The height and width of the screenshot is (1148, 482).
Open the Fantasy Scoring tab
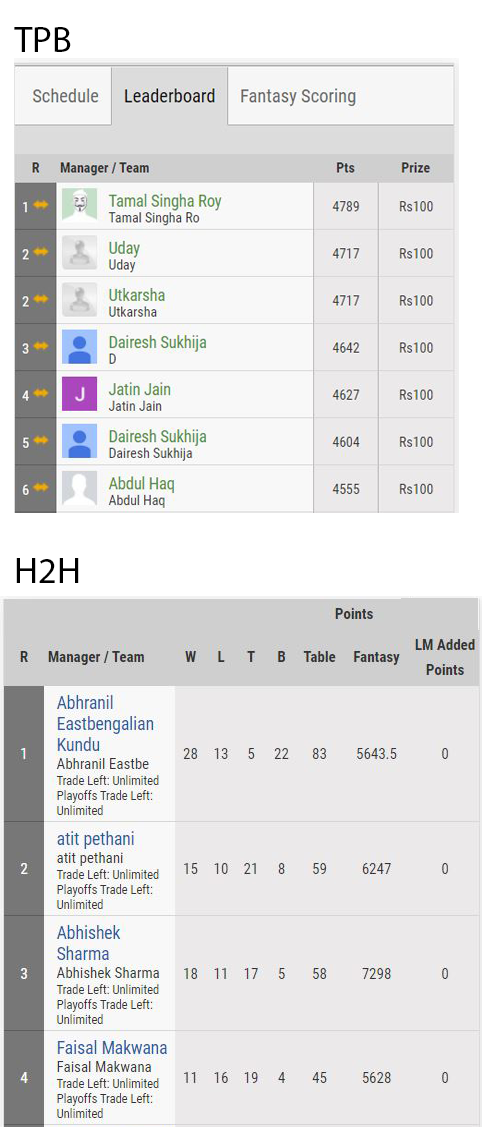[x=298, y=96]
